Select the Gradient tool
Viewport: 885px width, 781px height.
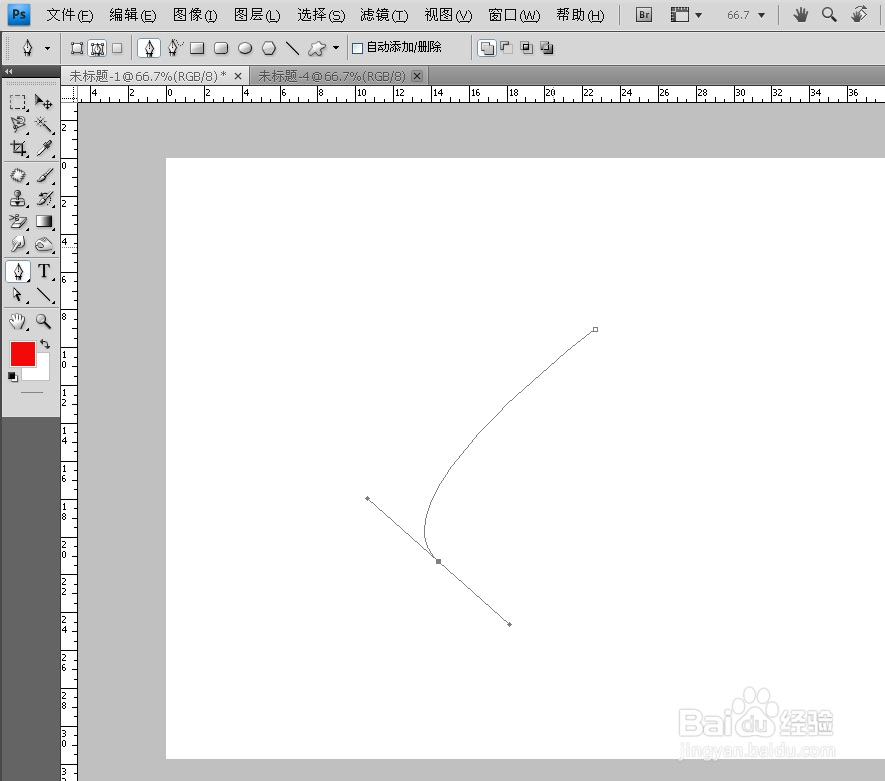coord(44,221)
